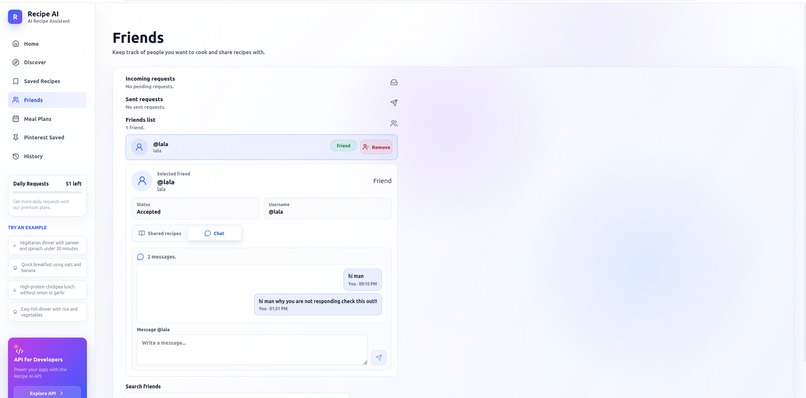The height and width of the screenshot is (398, 806).
Task: Try the vegetarian paneer dinner example
Action: (47, 246)
